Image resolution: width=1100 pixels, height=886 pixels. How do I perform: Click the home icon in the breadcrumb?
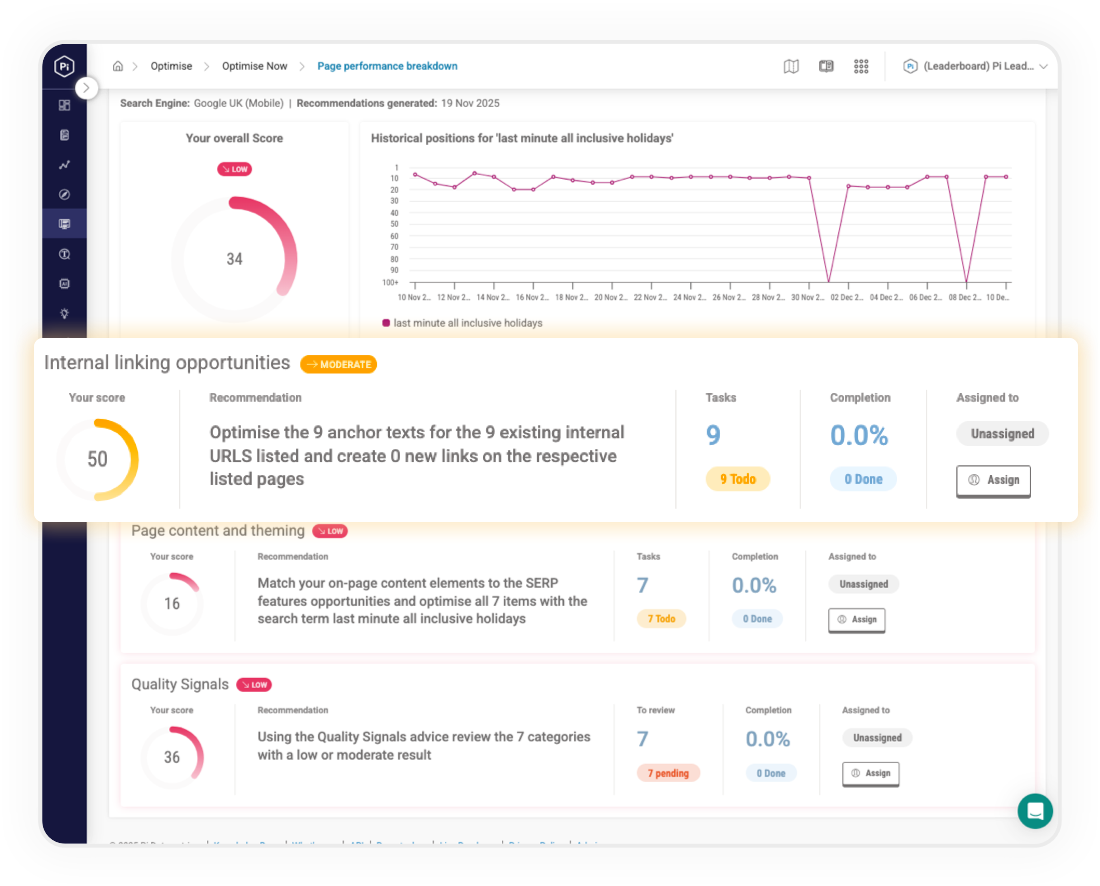(x=118, y=66)
